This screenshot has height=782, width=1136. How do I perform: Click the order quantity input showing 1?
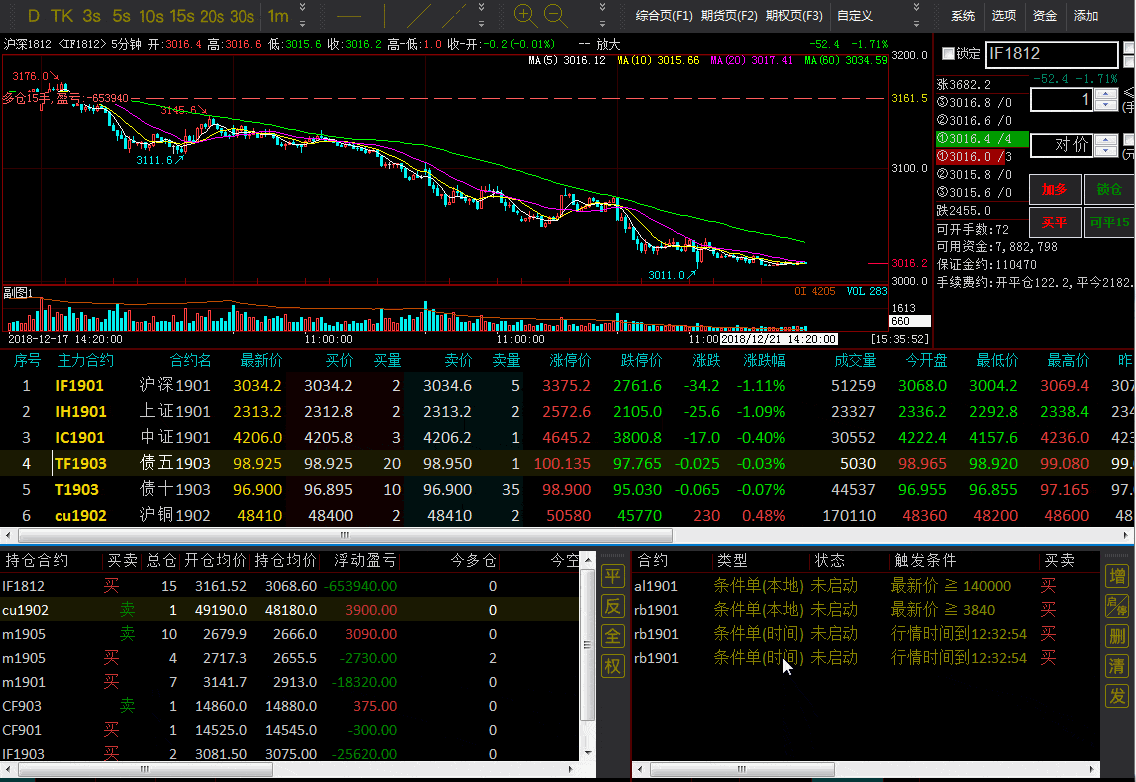pos(1062,99)
